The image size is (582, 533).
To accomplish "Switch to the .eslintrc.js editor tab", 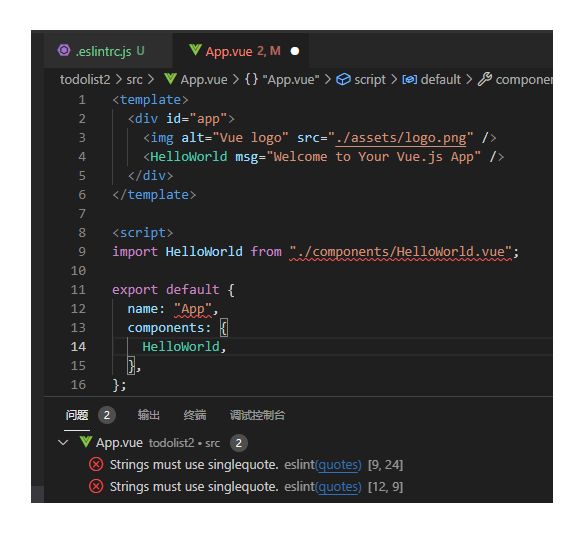I will 108,51.
